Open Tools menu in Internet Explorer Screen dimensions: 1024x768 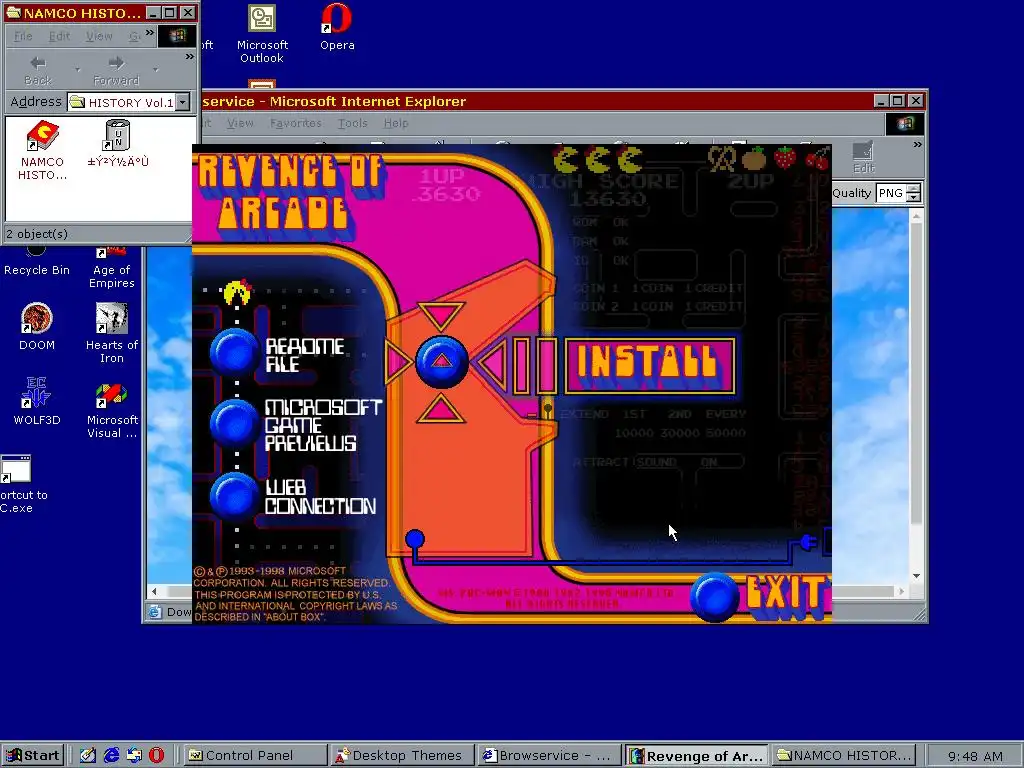point(352,123)
